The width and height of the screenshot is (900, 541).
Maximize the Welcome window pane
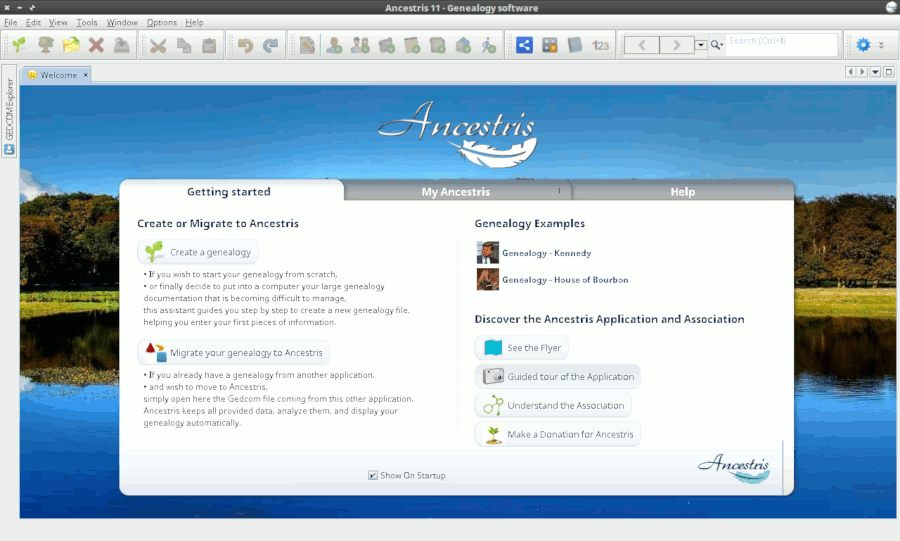click(889, 72)
